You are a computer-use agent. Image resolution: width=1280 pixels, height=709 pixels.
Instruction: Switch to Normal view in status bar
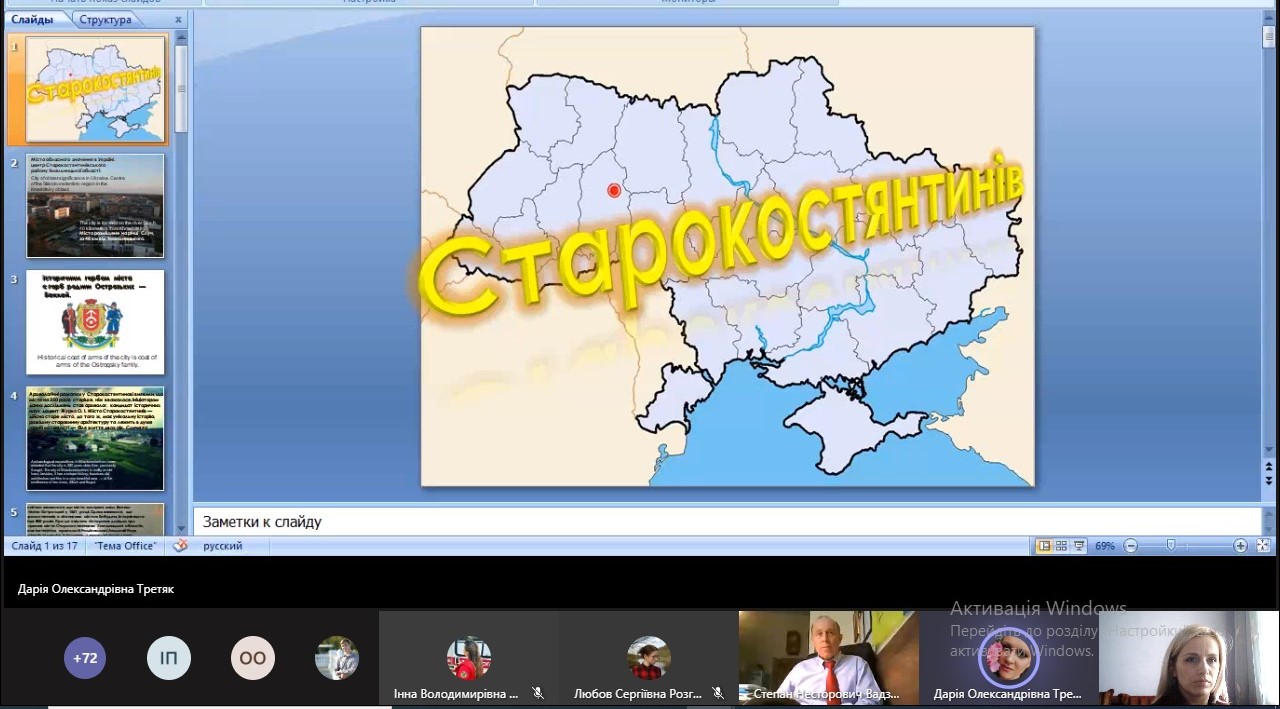pyautogui.click(x=1044, y=546)
